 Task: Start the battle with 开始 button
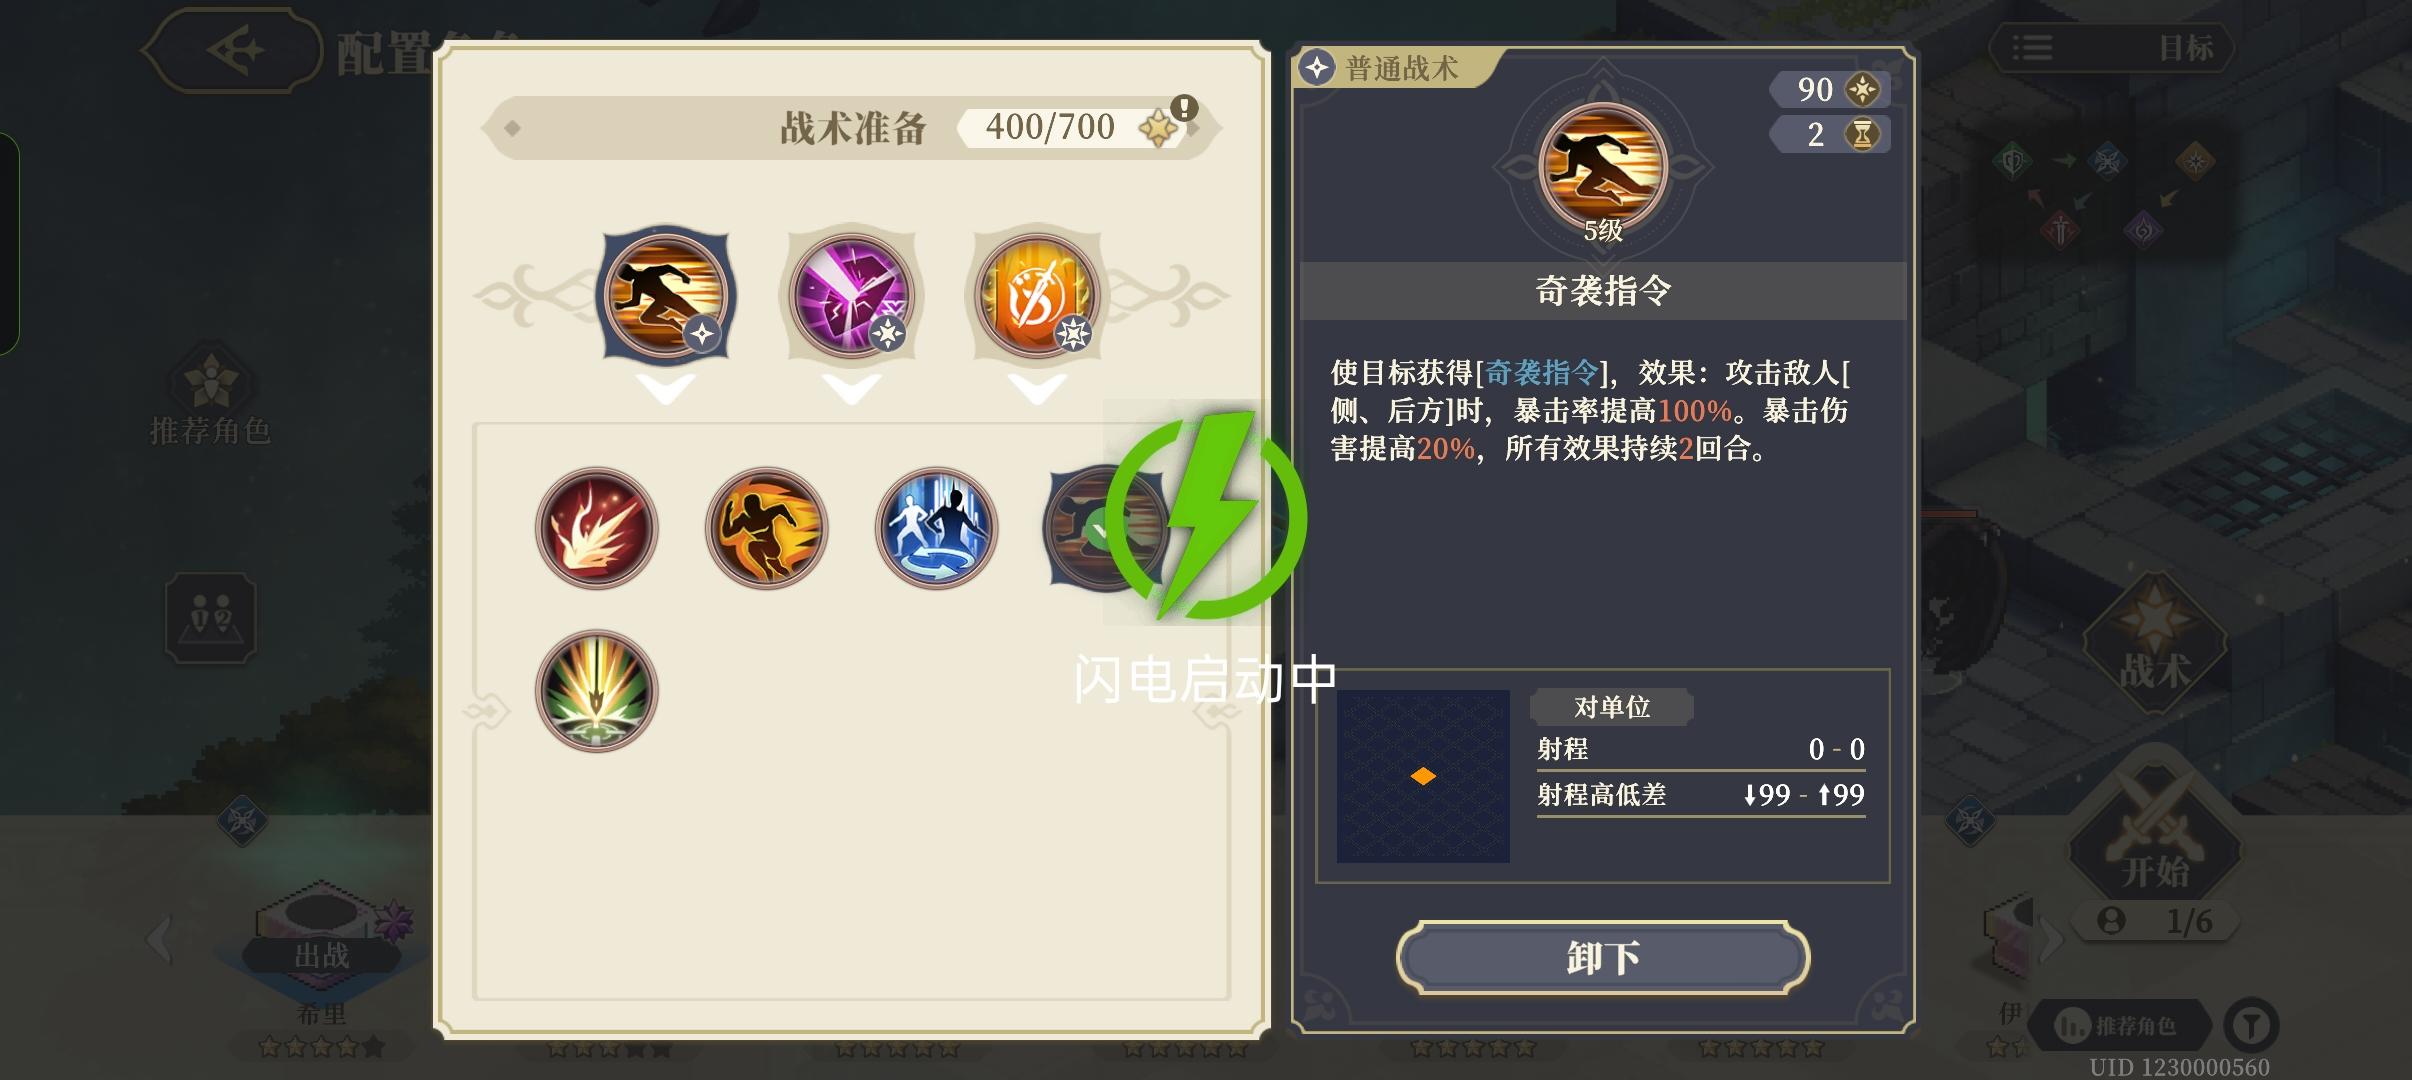pyautogui.click(x=2155, y=840)
